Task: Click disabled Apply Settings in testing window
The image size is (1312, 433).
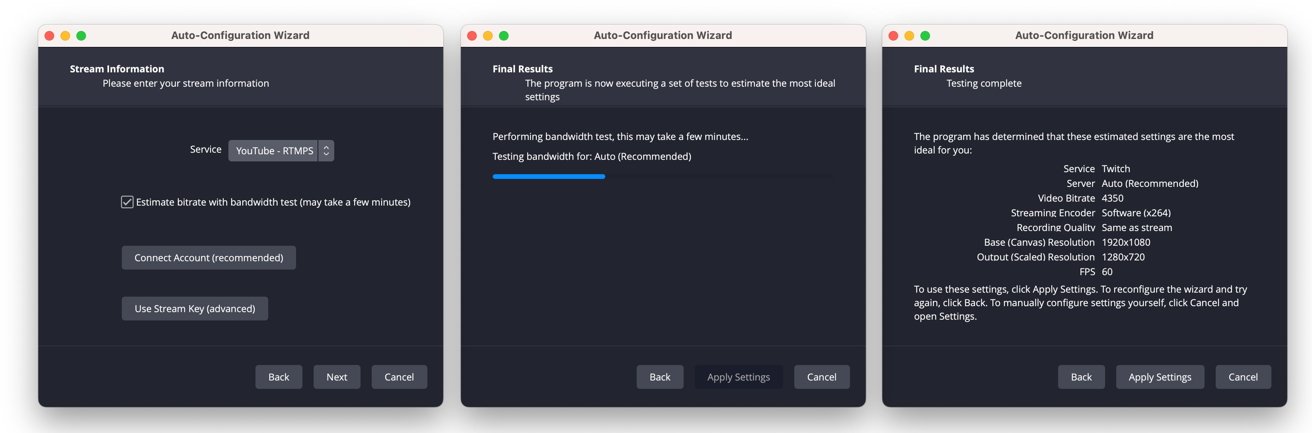Action: pos(739,377)
